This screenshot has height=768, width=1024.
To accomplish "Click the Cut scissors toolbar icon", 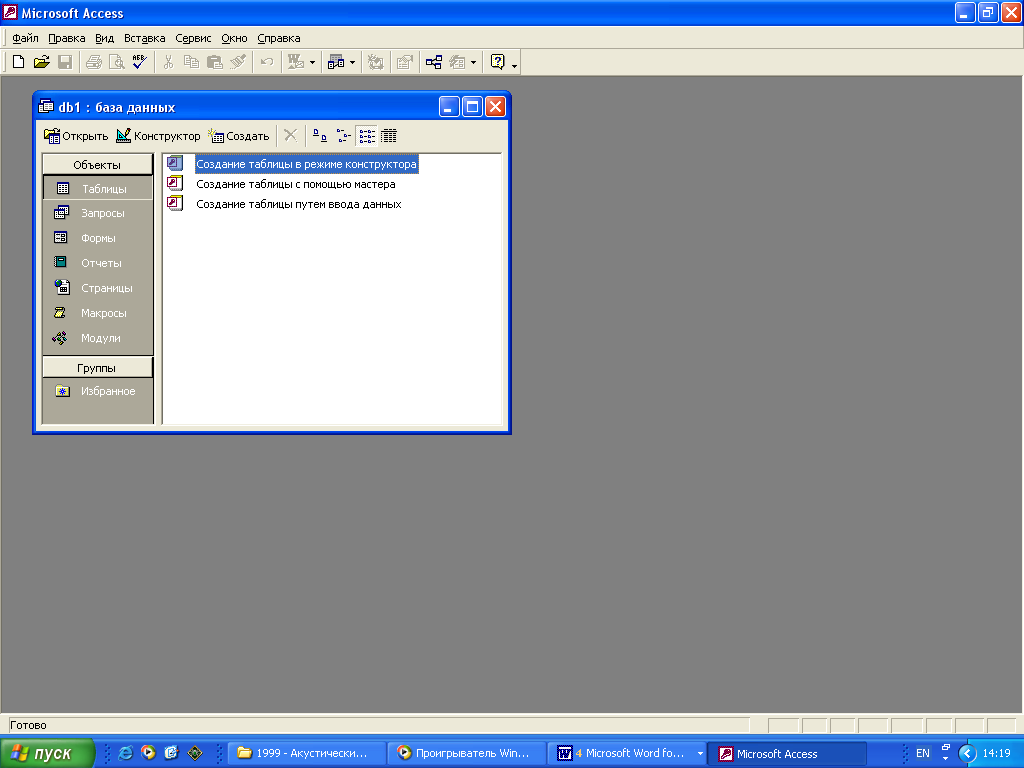I will click(168, 62).
